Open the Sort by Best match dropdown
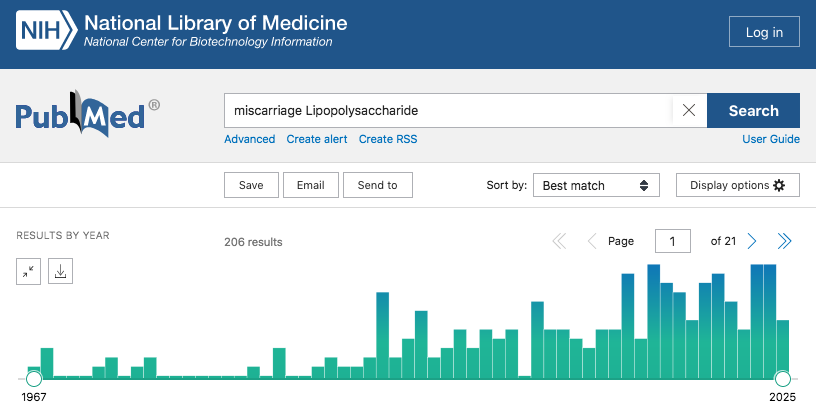Viewport: 816px width, 417px height. (x=596, y=185)
